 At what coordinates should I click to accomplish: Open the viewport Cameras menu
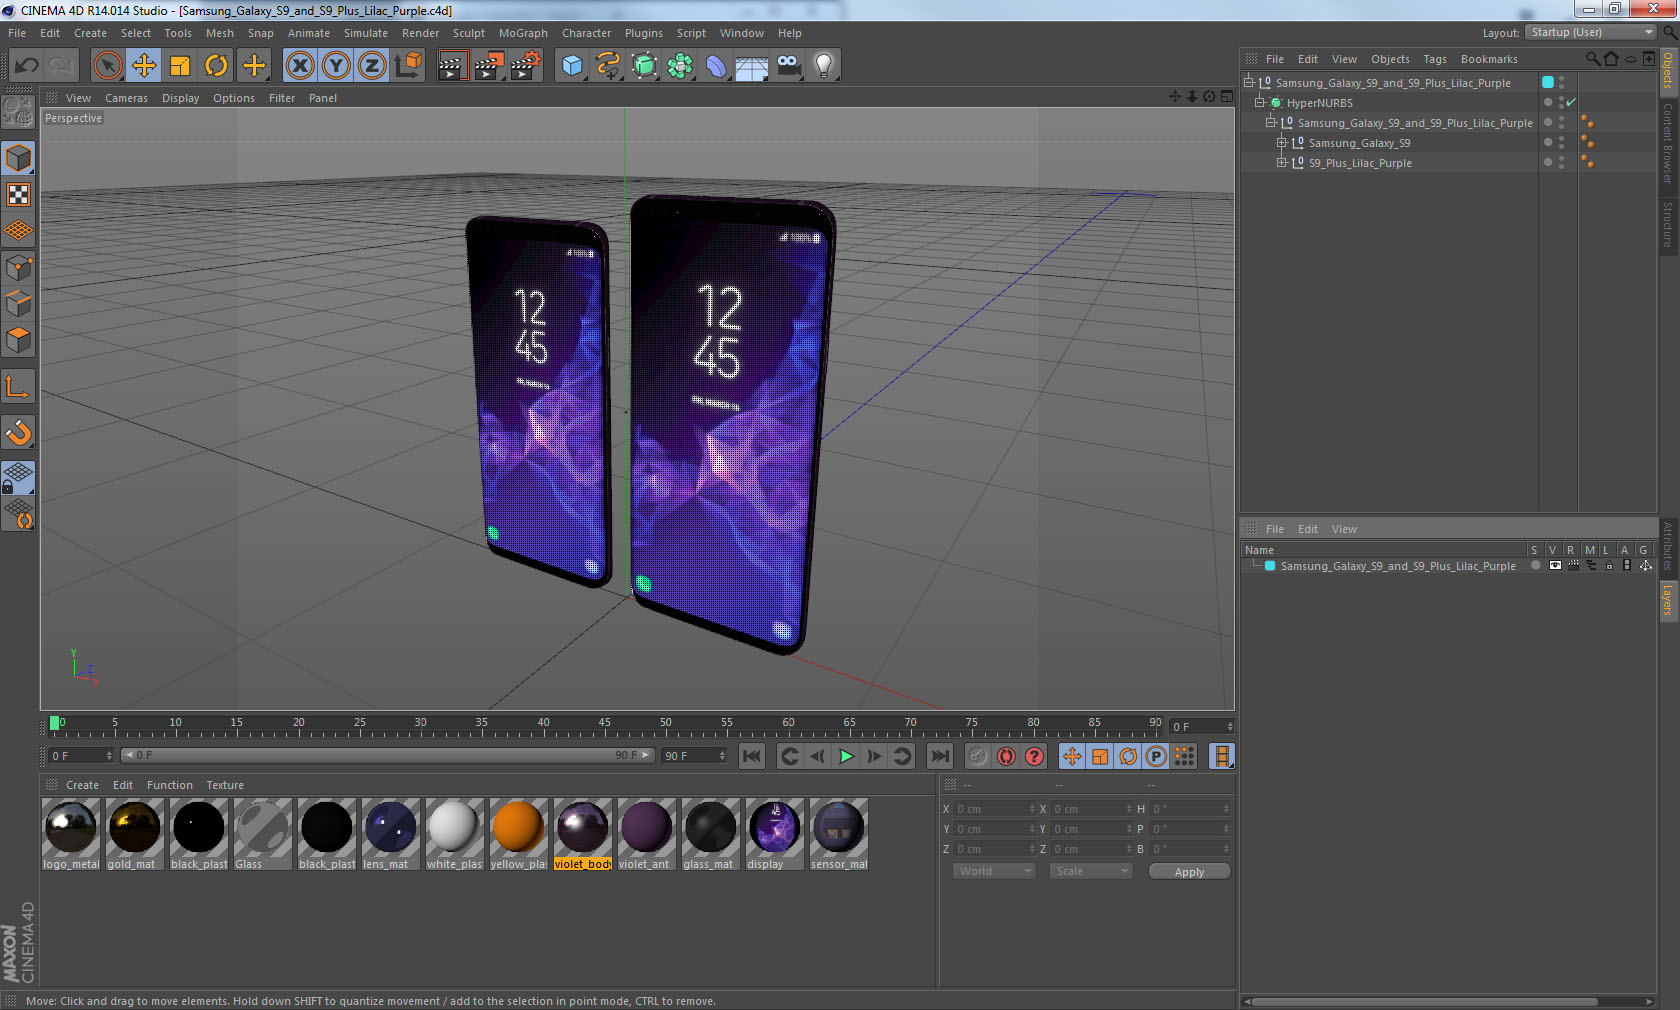click(126, 98)
